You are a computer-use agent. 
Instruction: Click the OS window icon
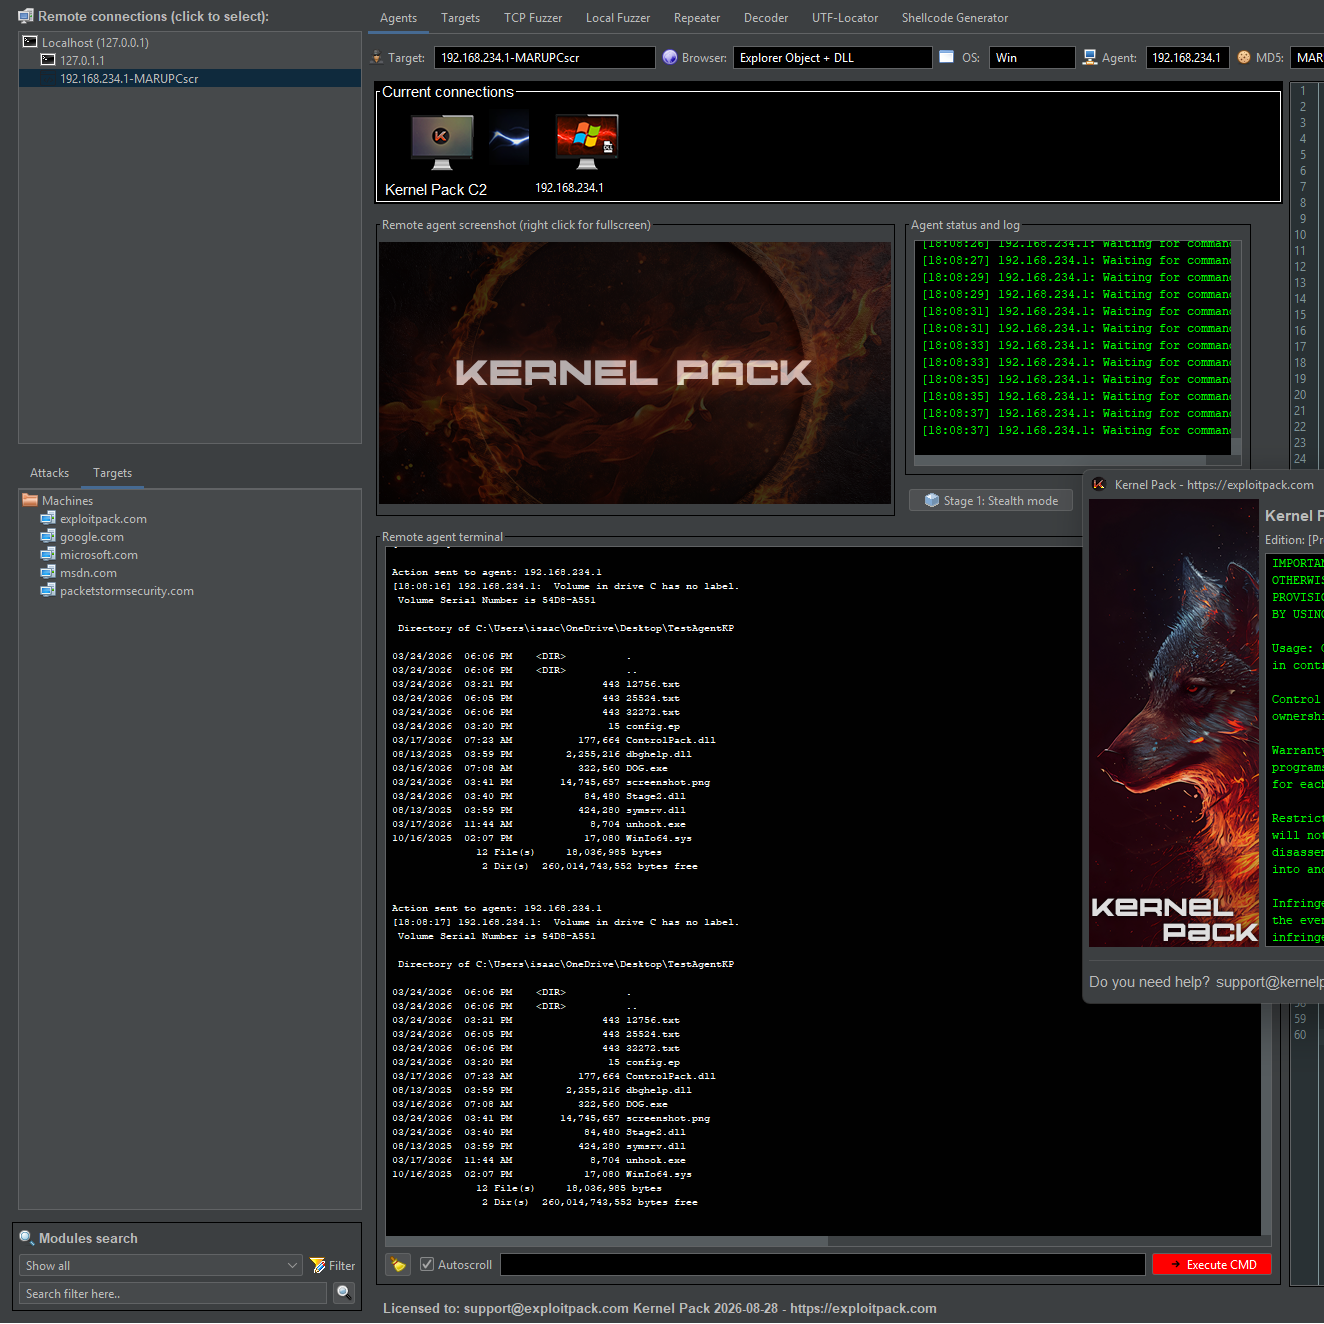pyautogui.click(x=946, y=57)
